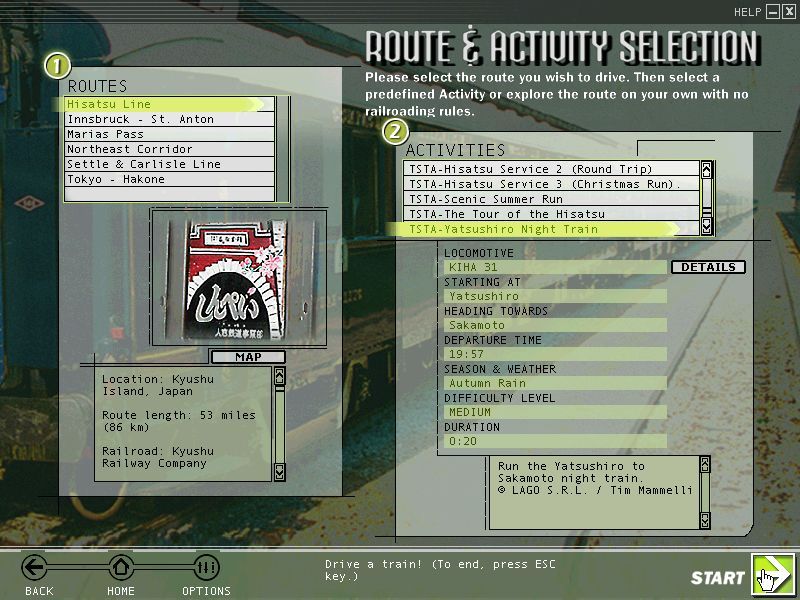This screenshot has height=600, width=800.
Task: Open the HOME screen icon
Action: point(121,569)
